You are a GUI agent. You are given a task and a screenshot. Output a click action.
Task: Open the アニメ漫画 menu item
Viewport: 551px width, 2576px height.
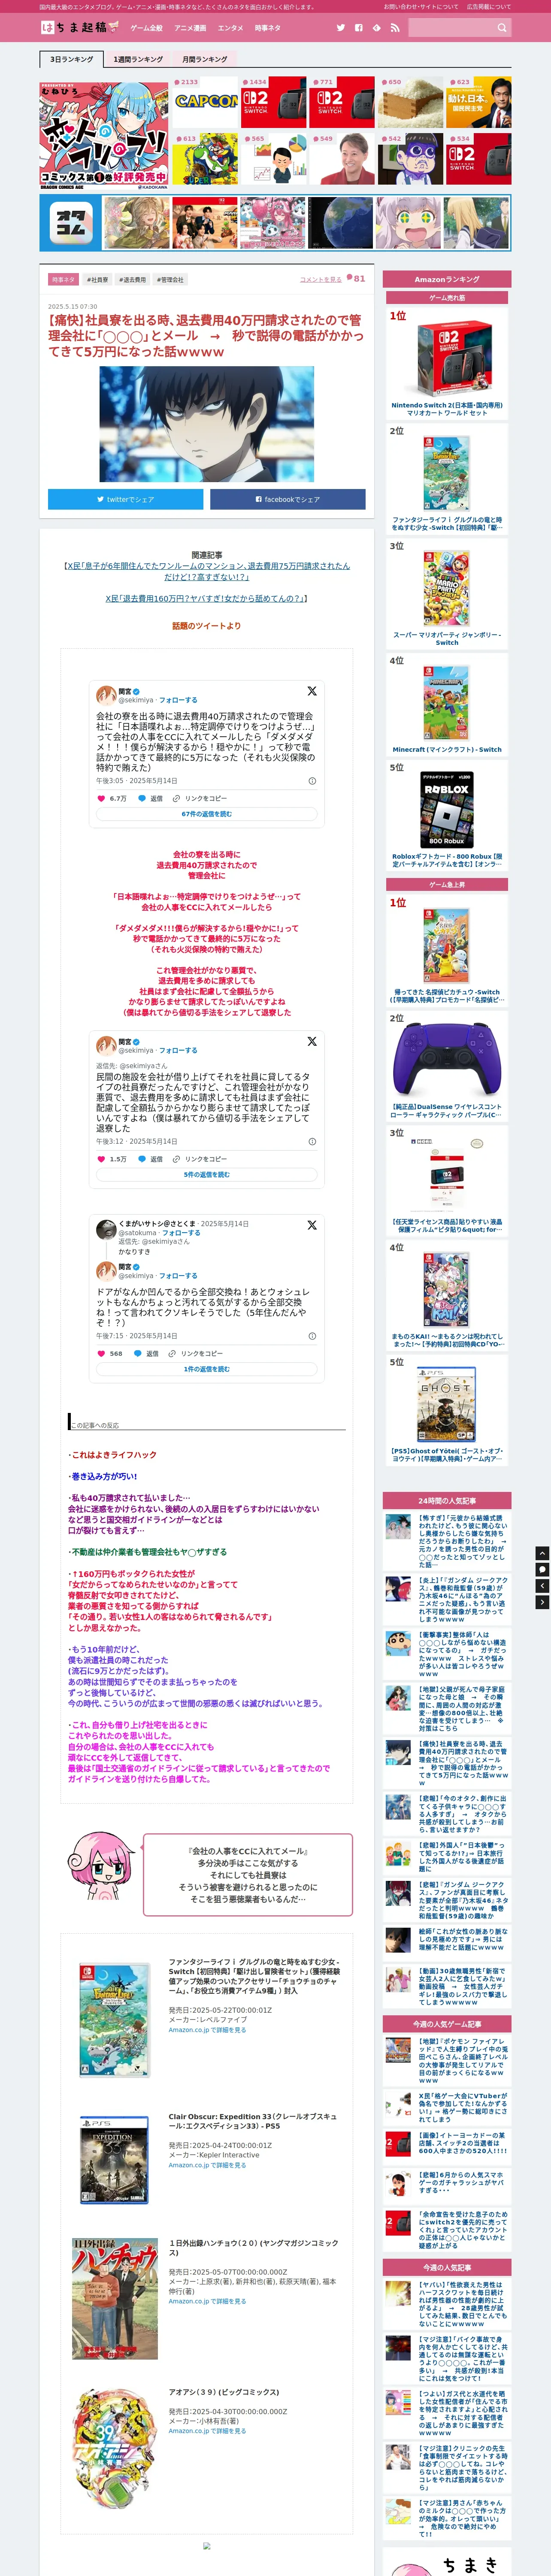(190, 28)
